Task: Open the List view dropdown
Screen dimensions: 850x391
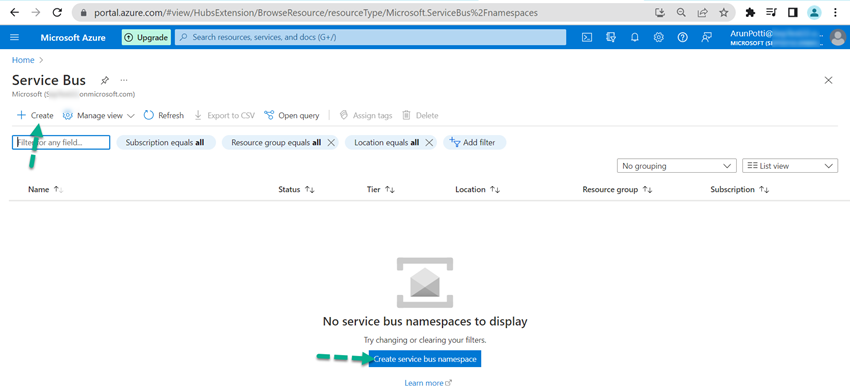Action: (x=790, y=166)
